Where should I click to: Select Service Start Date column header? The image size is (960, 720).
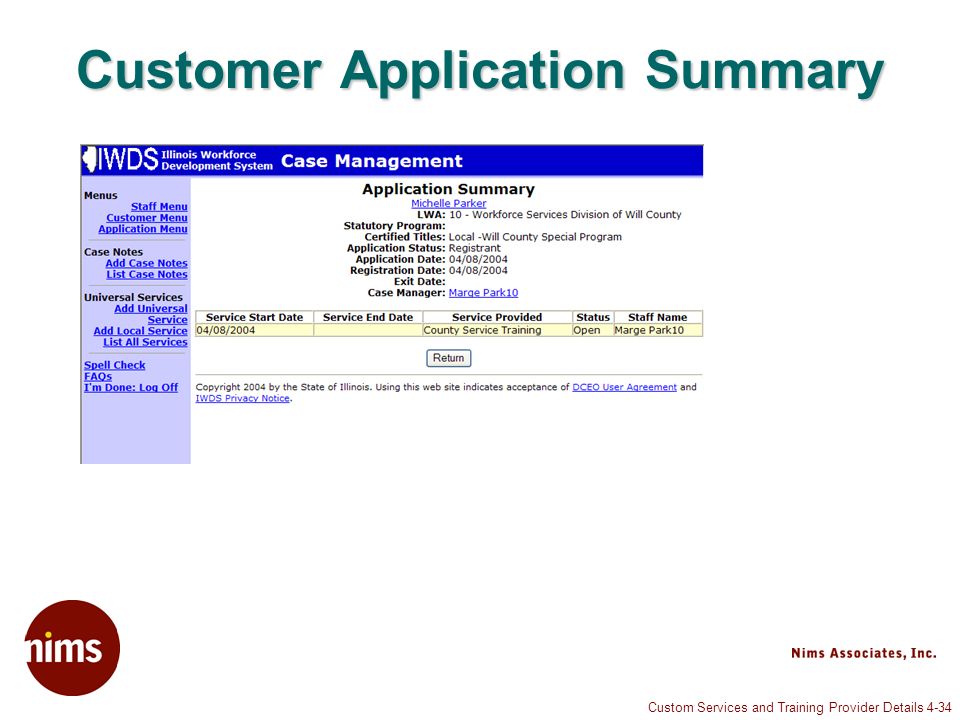254,317
